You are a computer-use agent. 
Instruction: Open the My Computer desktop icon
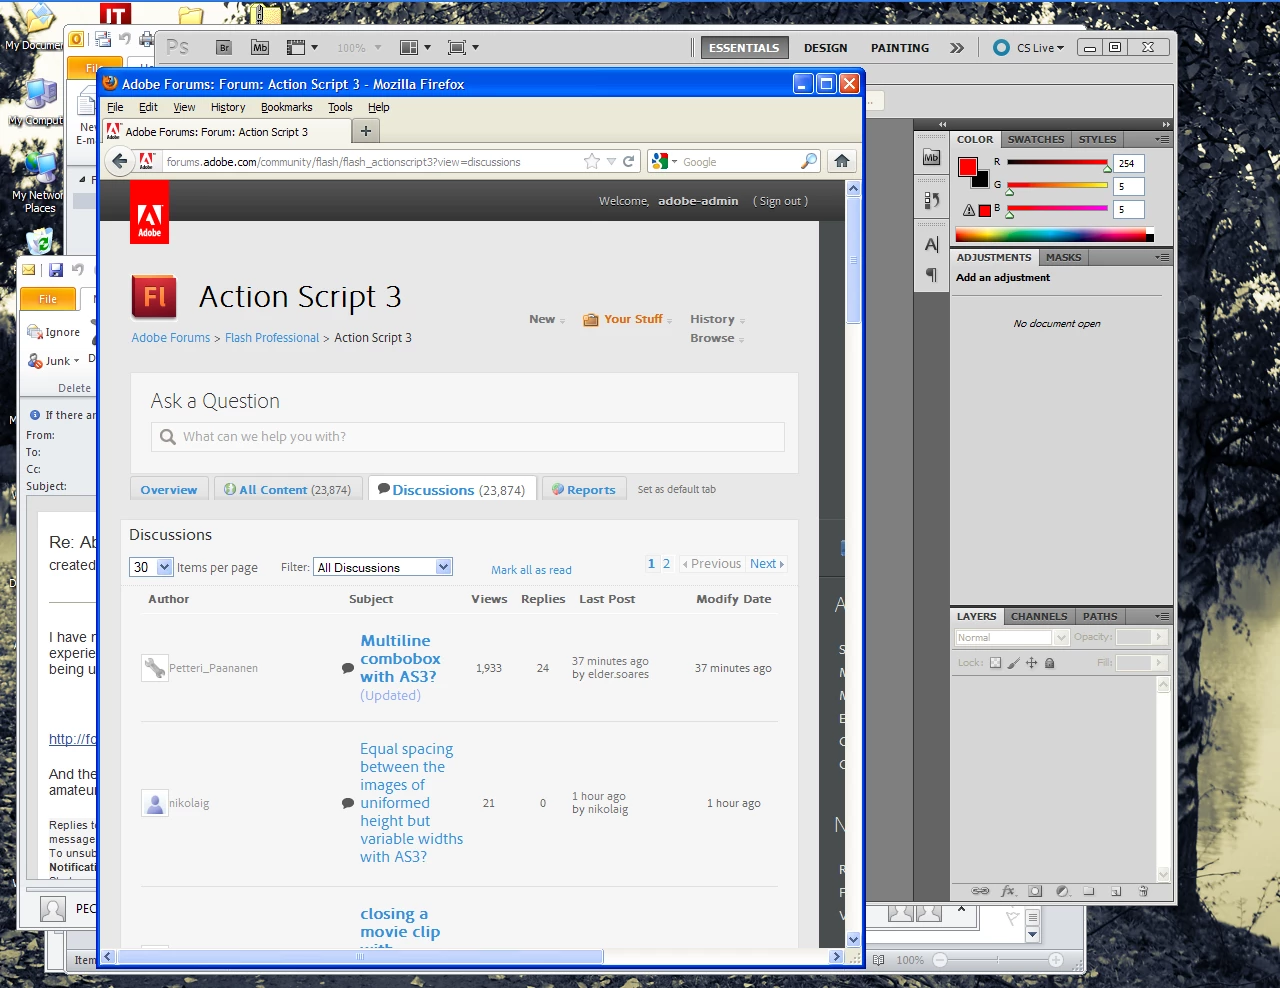[x=40, y=100]
